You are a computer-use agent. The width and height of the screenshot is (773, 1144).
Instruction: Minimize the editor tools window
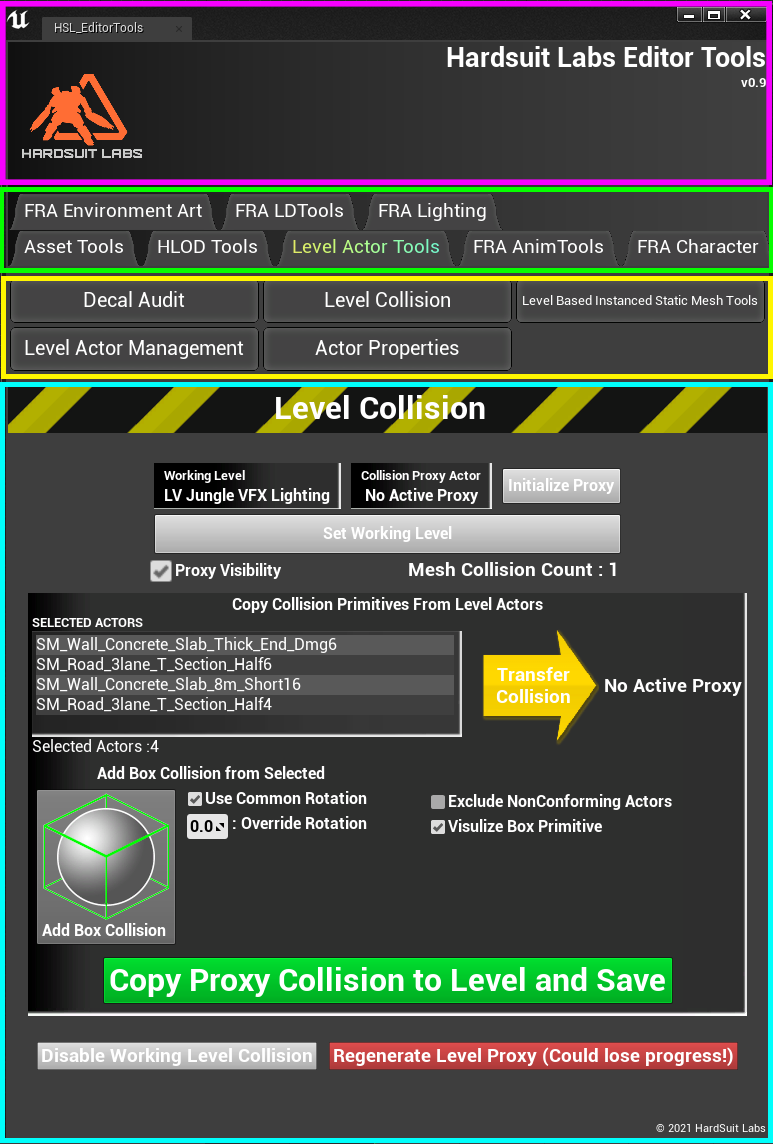[688, 15]
